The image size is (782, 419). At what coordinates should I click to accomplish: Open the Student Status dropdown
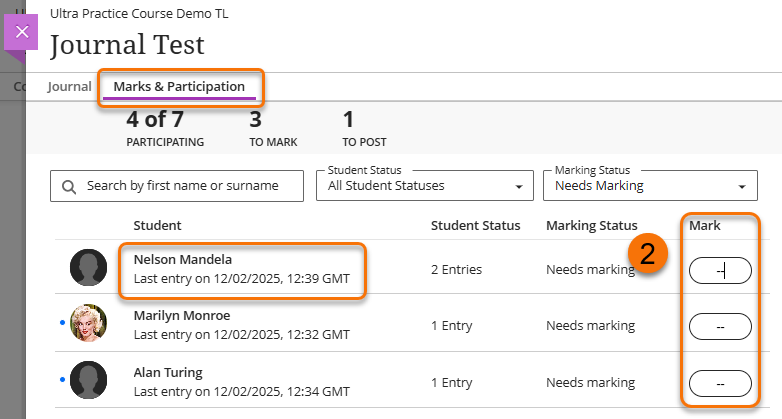click(x=424, y=185)
